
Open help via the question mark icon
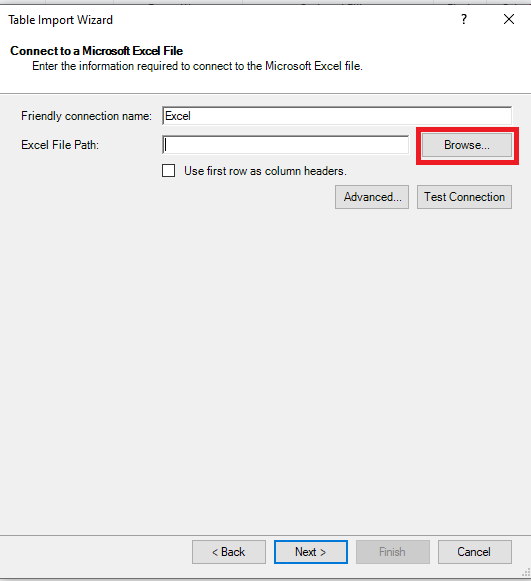point(464,19)
